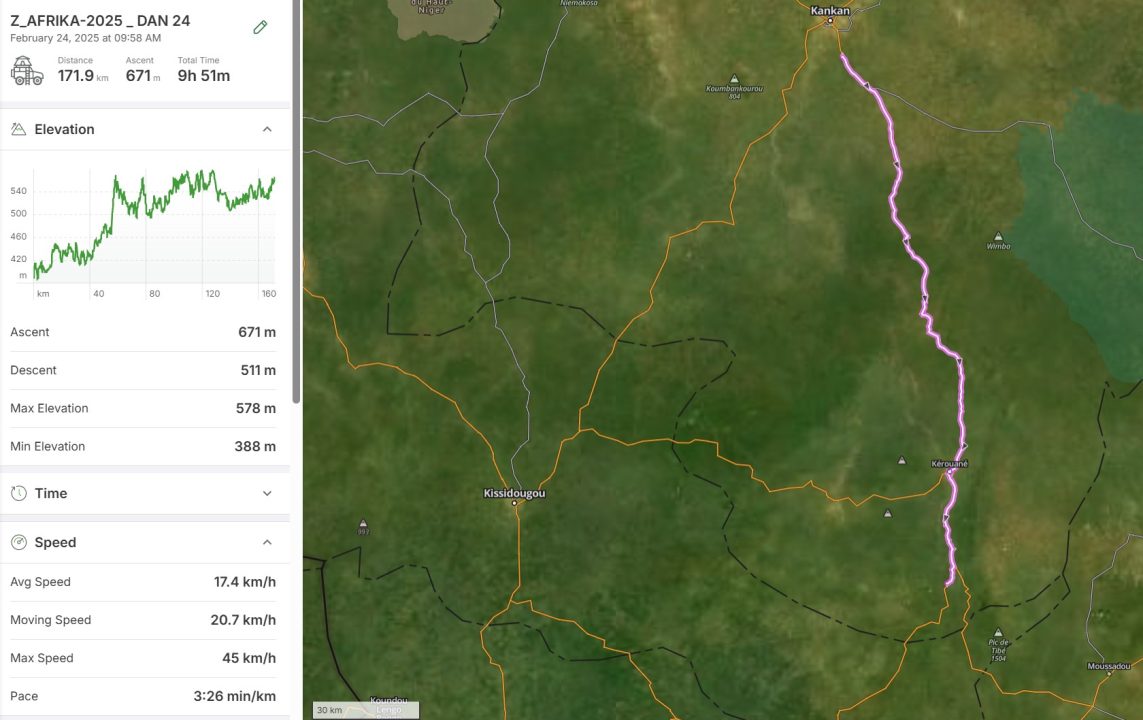Click the sidebar vertical scrollbar
1143x720 pixels.
[x=296, y=200]
